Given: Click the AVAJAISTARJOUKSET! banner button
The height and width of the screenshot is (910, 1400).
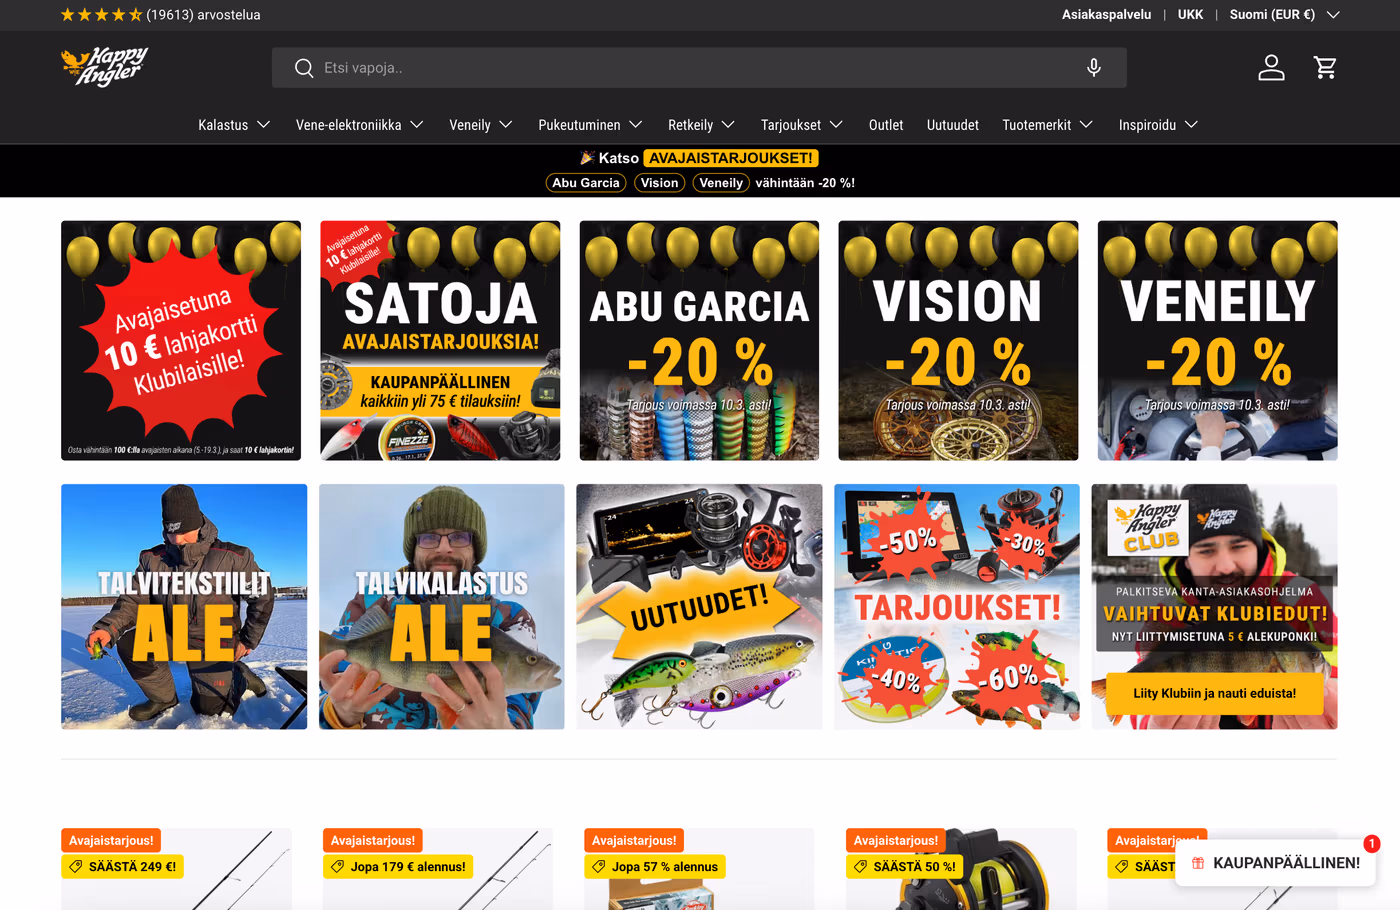Looking at the screenshot, I should point(731,158).
